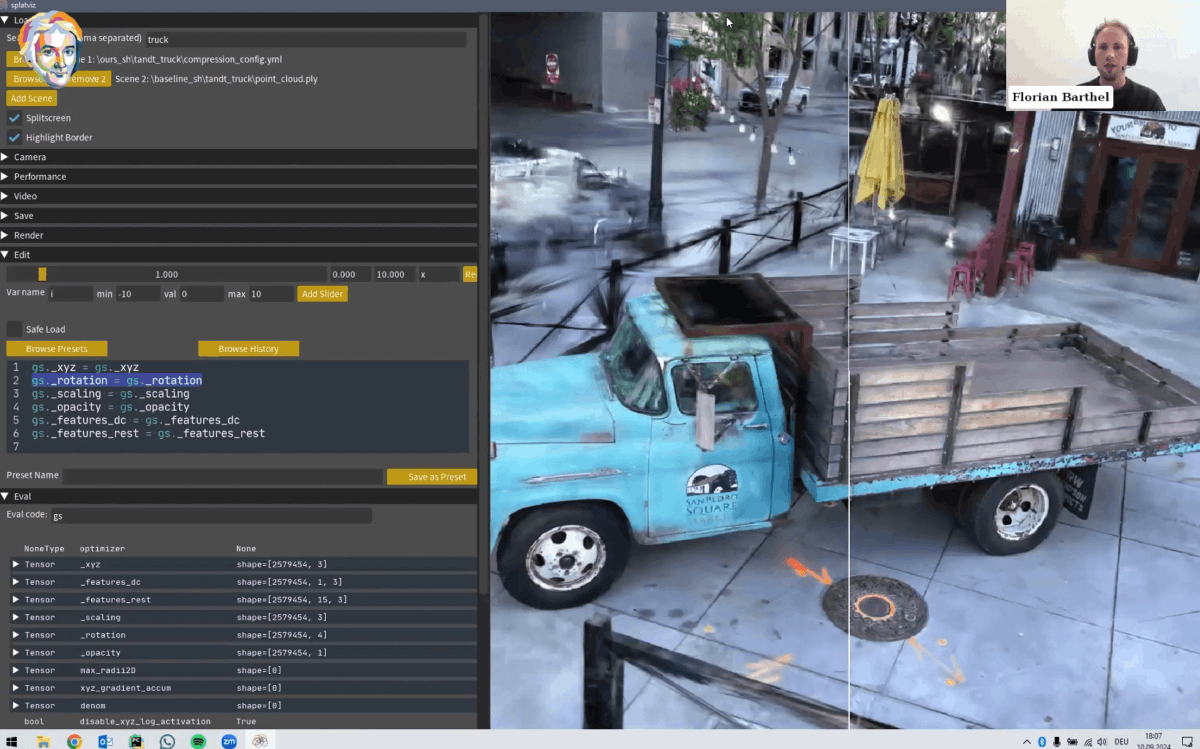Launch Google Chrome from the taskbar
Viewport: 1200px width, 749px height.
point(74,741)
